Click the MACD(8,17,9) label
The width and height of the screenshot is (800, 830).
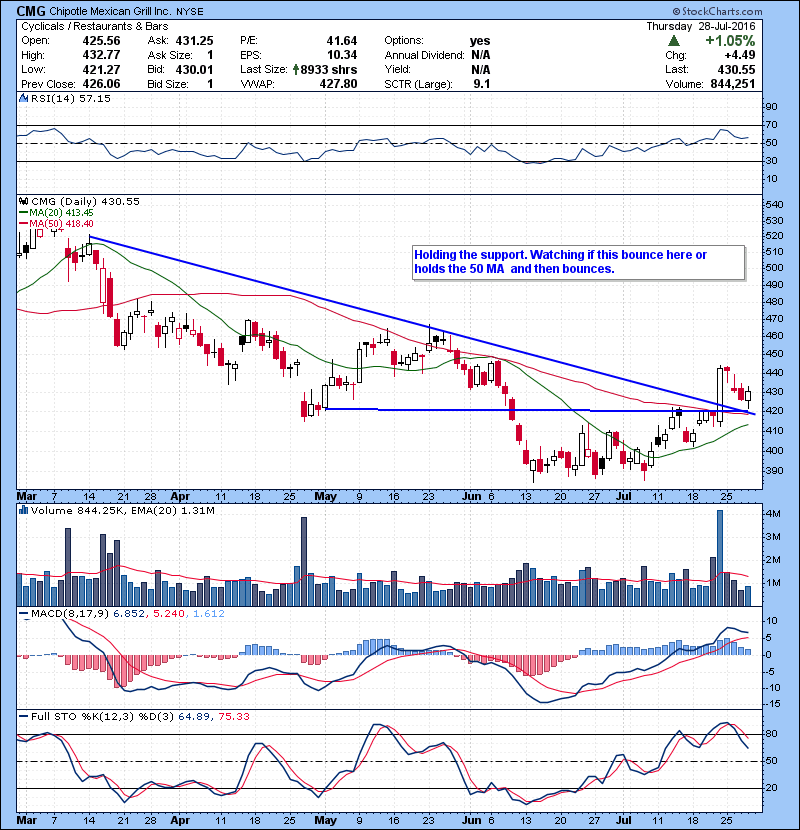coord(70,614)
